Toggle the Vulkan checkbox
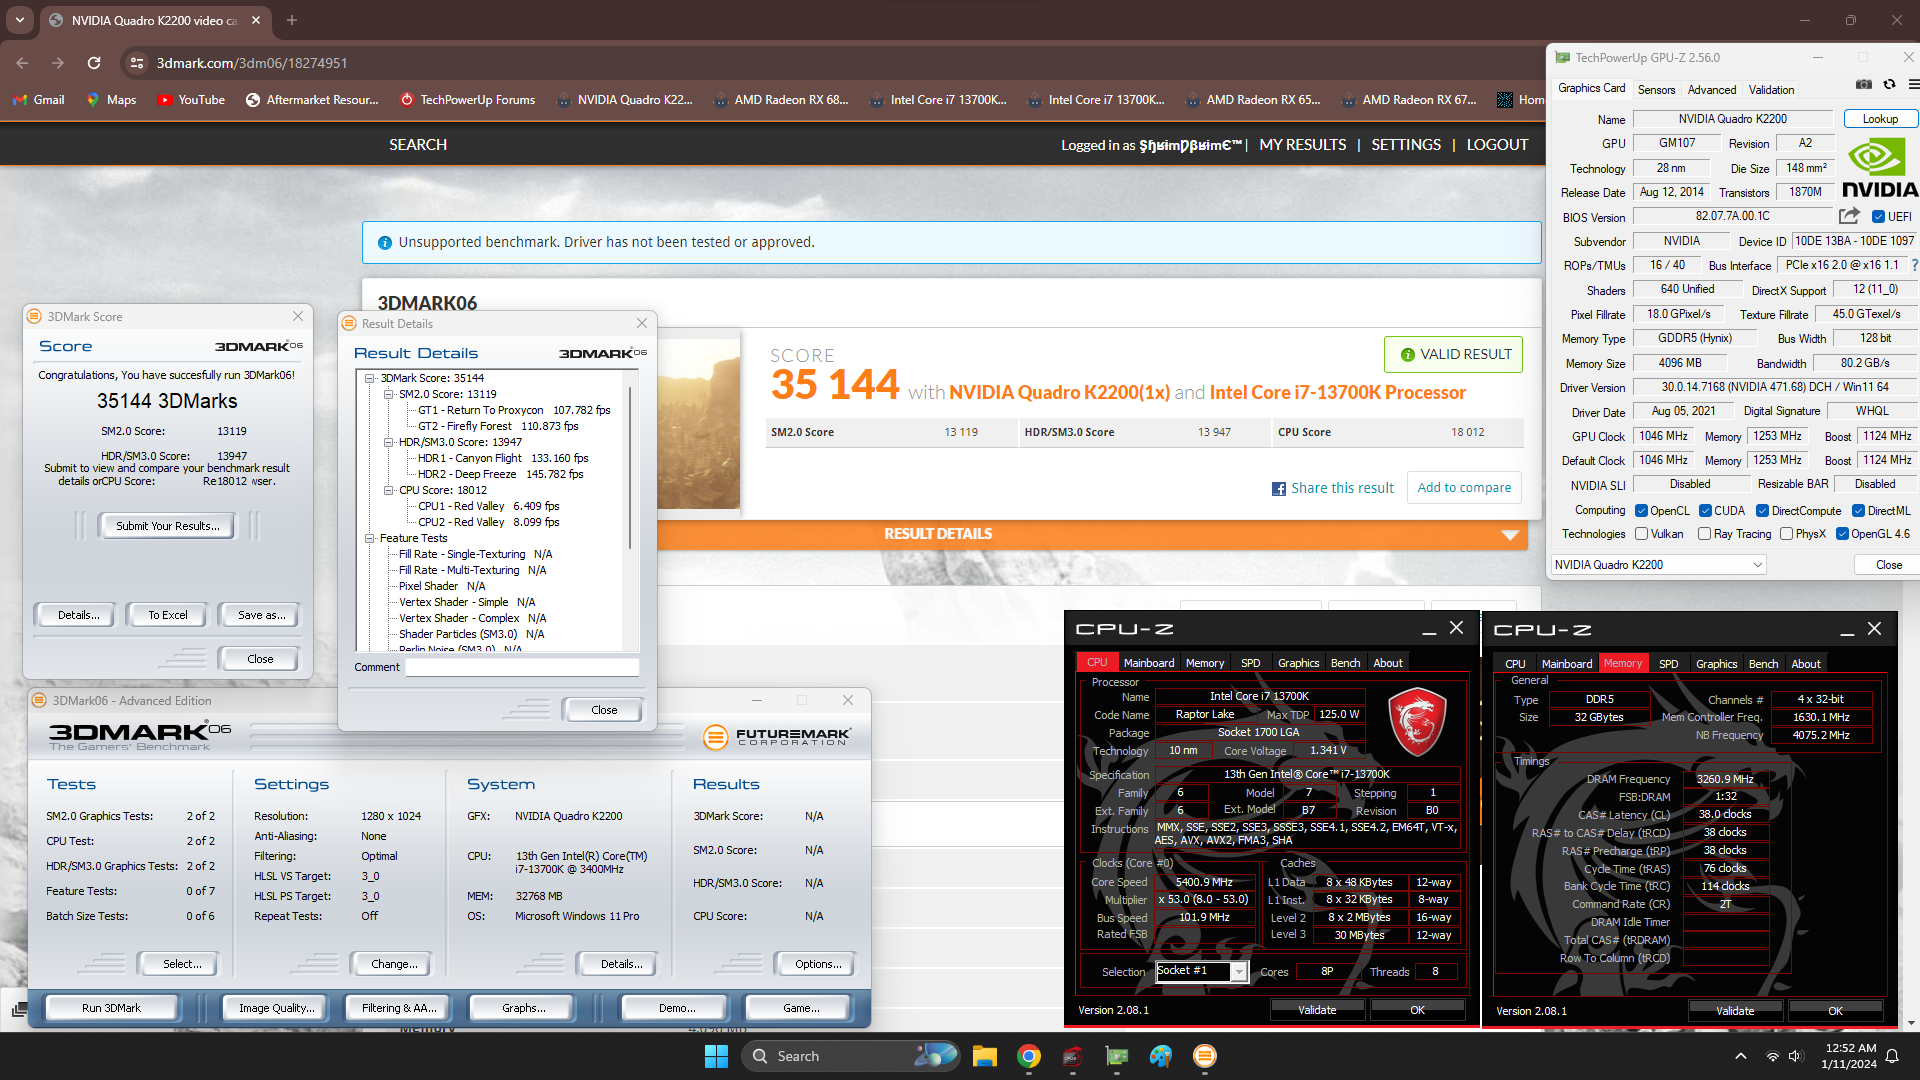This screenshot has height=1080, width=1920. (1641, 534)
